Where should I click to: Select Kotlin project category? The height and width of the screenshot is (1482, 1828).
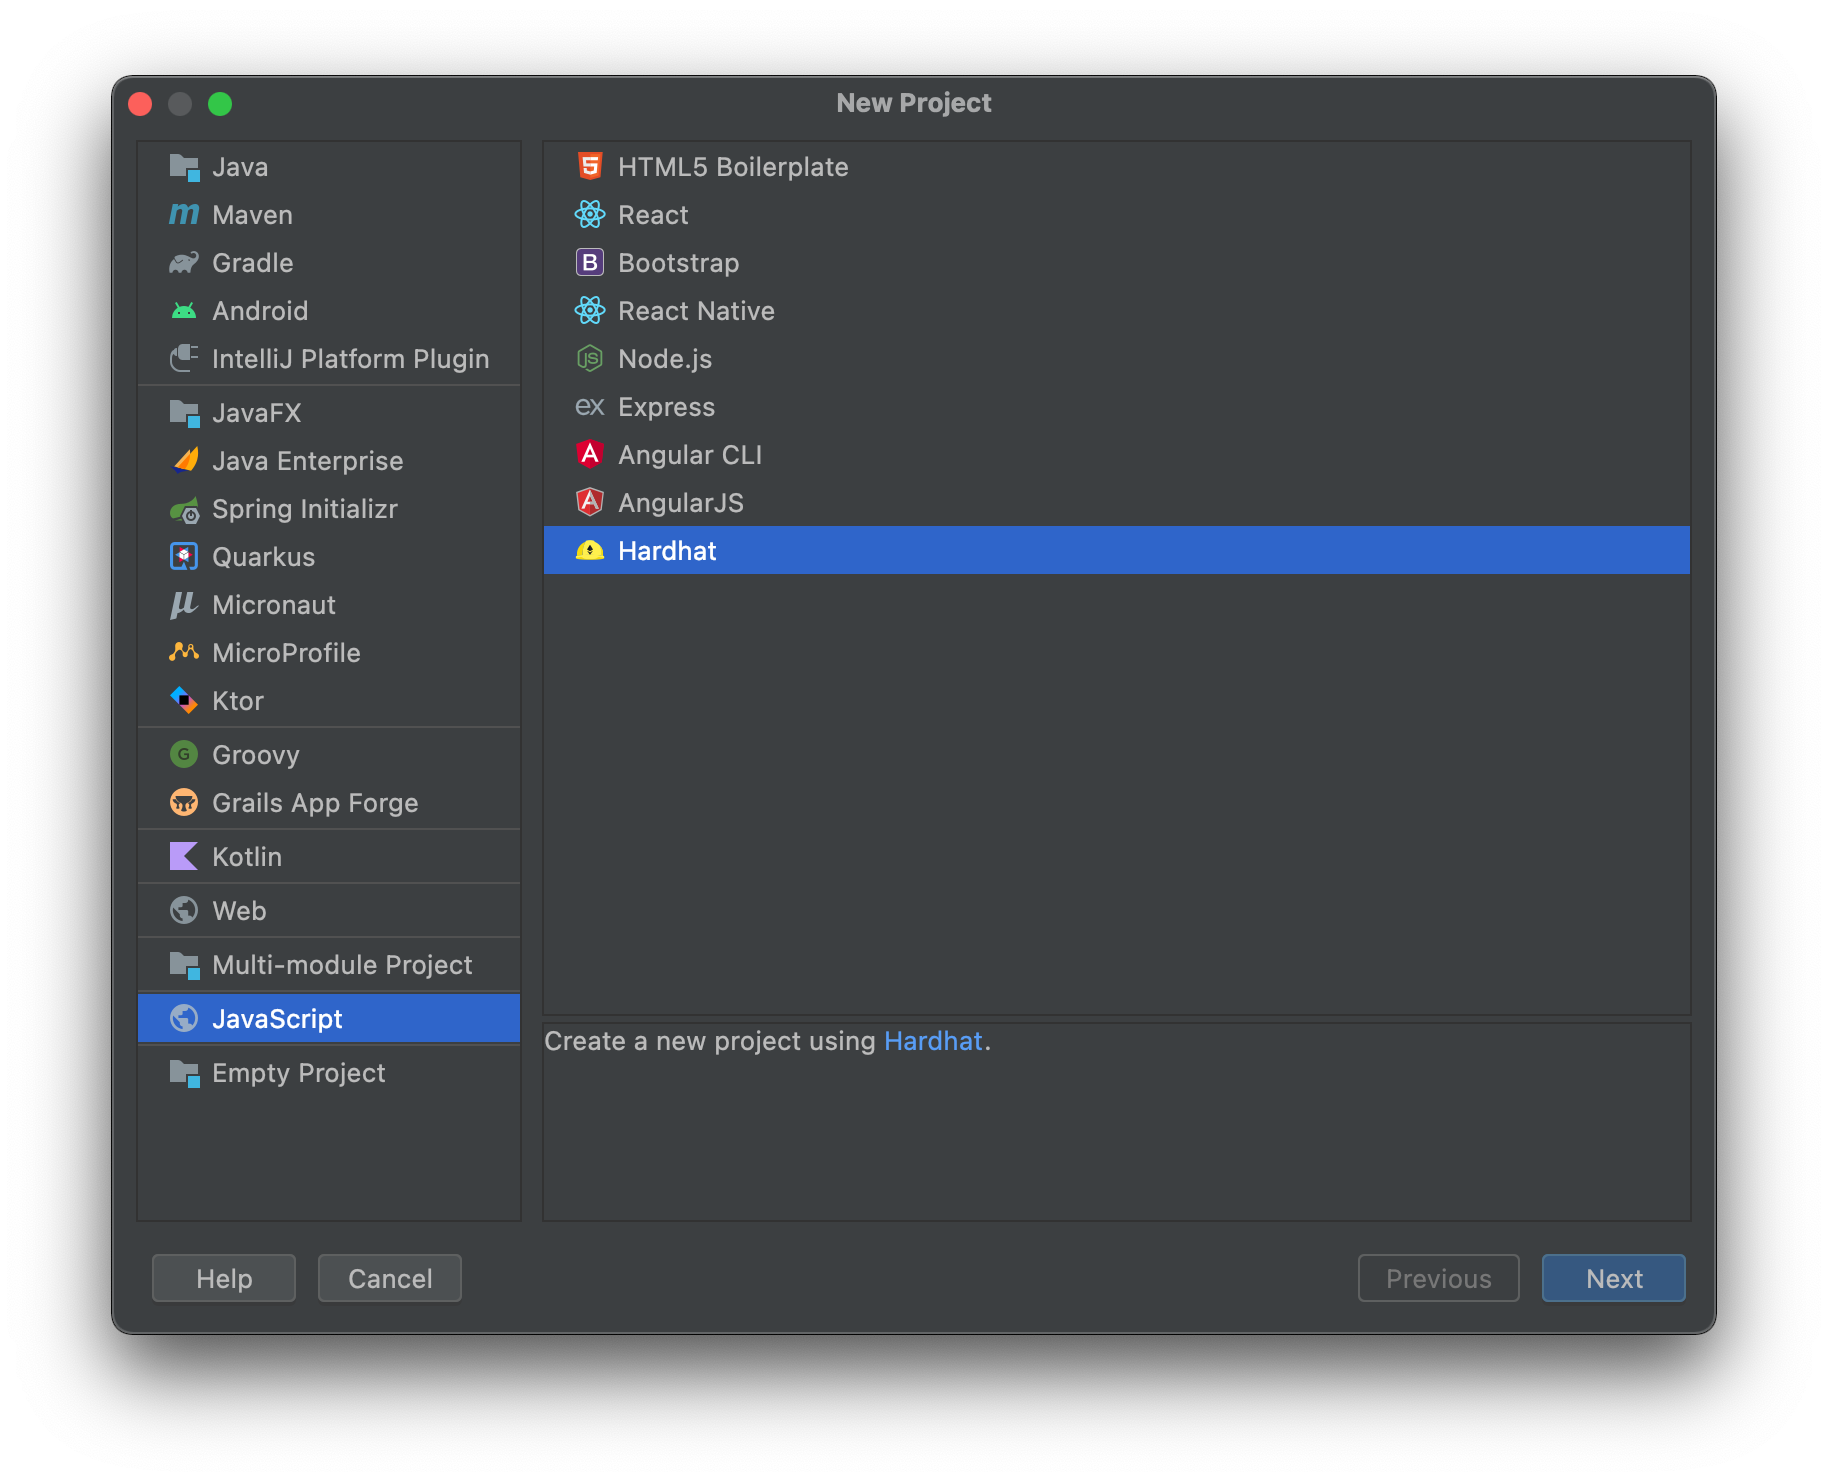329,857
